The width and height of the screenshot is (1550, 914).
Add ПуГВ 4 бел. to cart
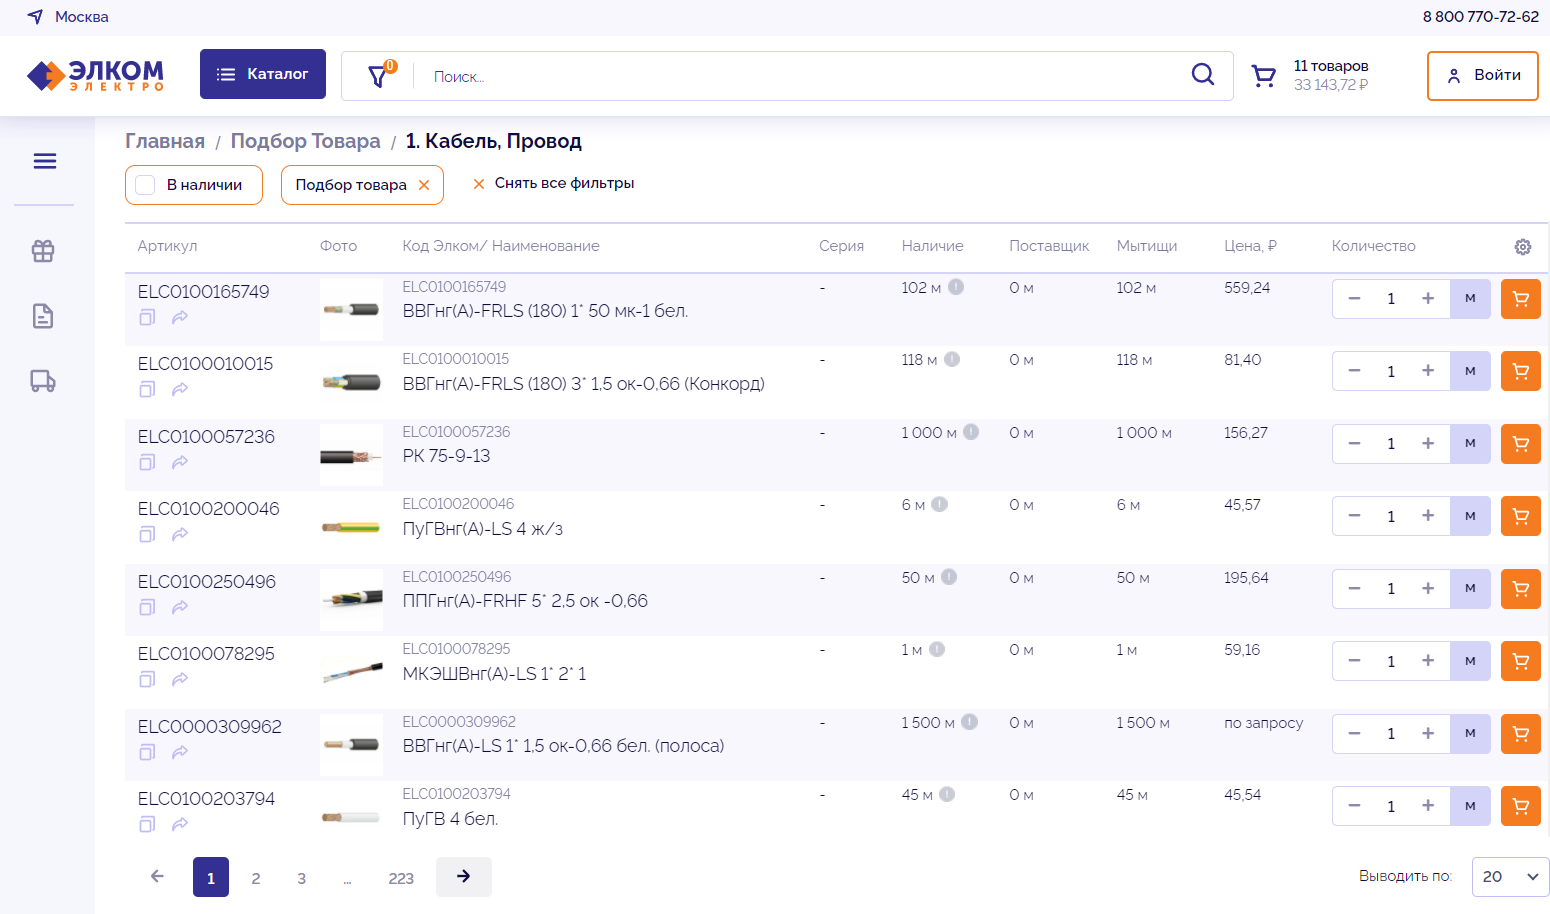(1521, 806)
